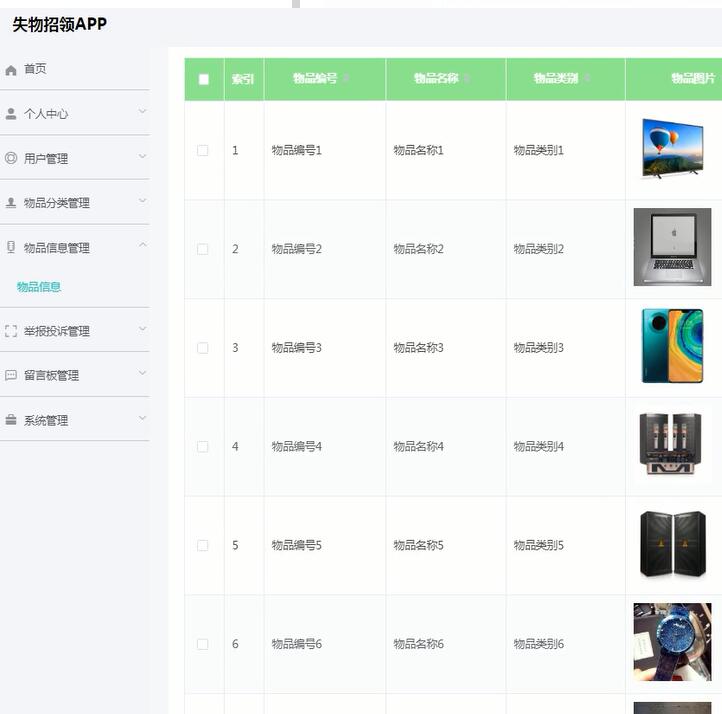Screen dimensions: 722x714
Task: Open the smartphone thumbnail in row 3
Action: coord(672,346)
